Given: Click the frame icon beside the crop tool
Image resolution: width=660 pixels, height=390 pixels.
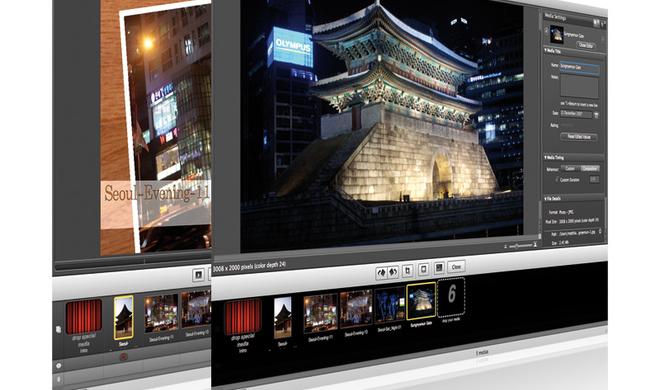Looking at the screenshot, I should (x=423, y=269).
